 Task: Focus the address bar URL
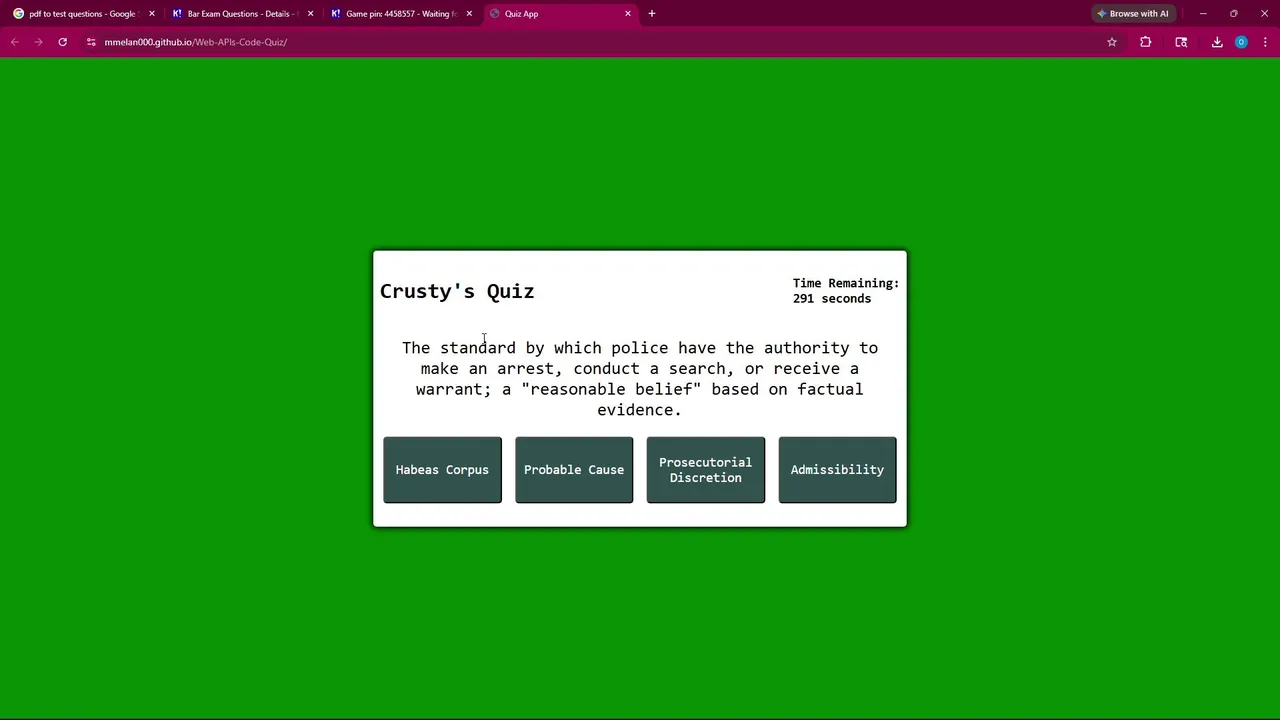(196, 42)
